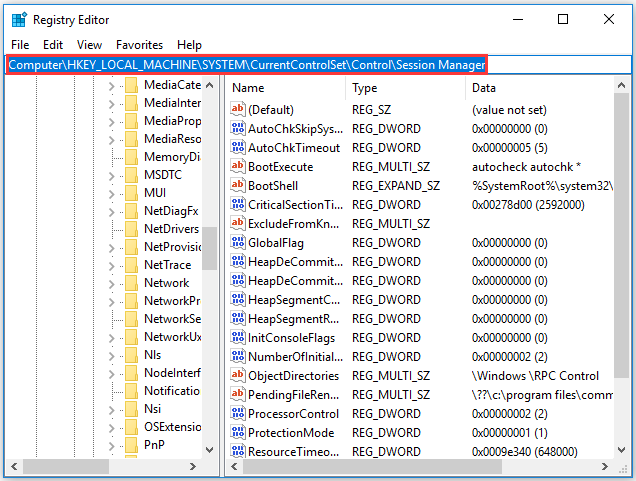The width and height of the screenshot is (636, 481).
Task: Open the Favorites menu
Action: 139,45
